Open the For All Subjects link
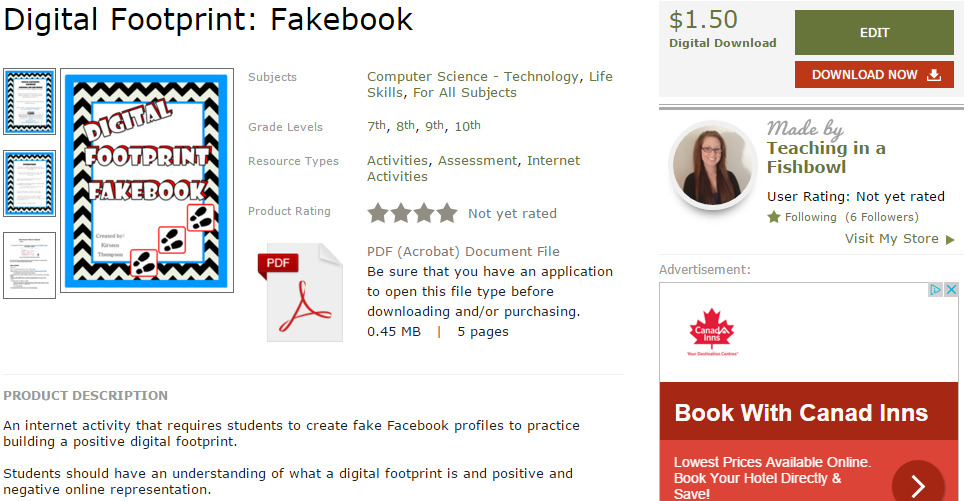 465,93
